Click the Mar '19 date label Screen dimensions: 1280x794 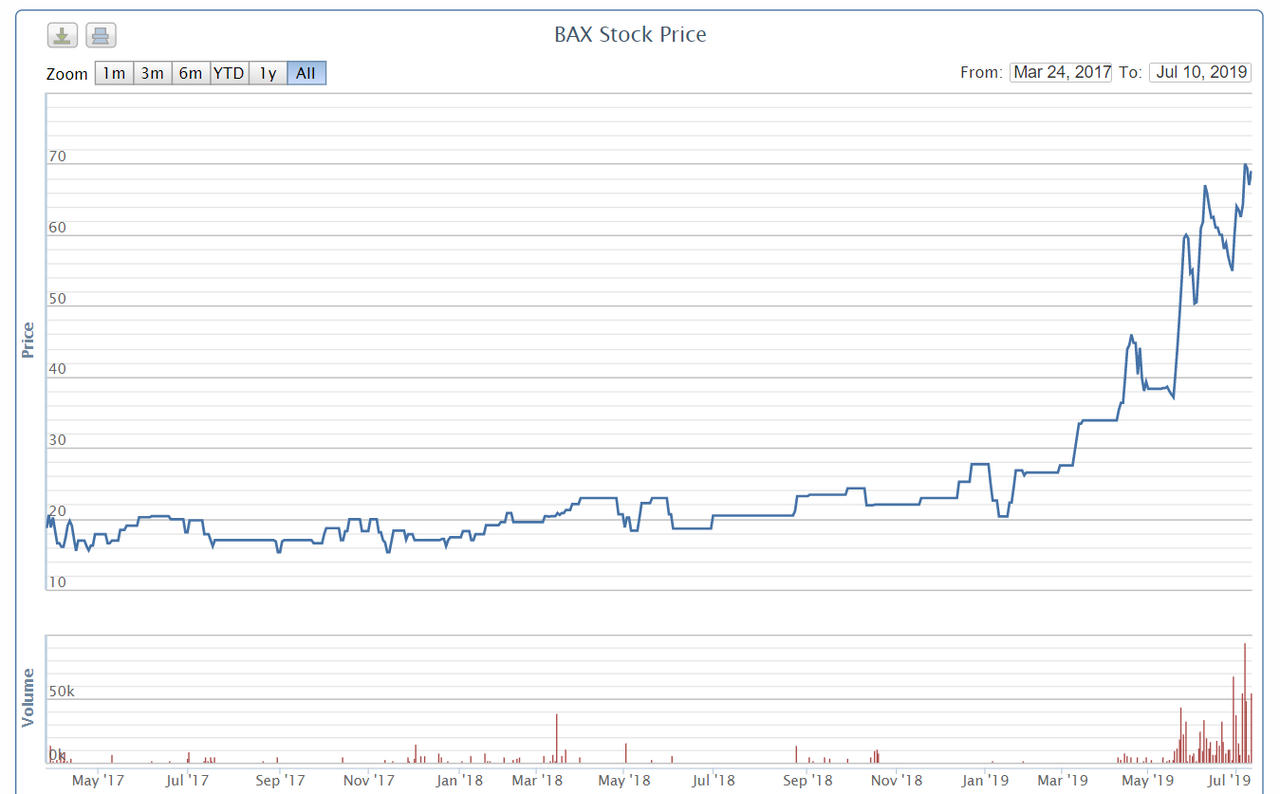coord(1062,779)
